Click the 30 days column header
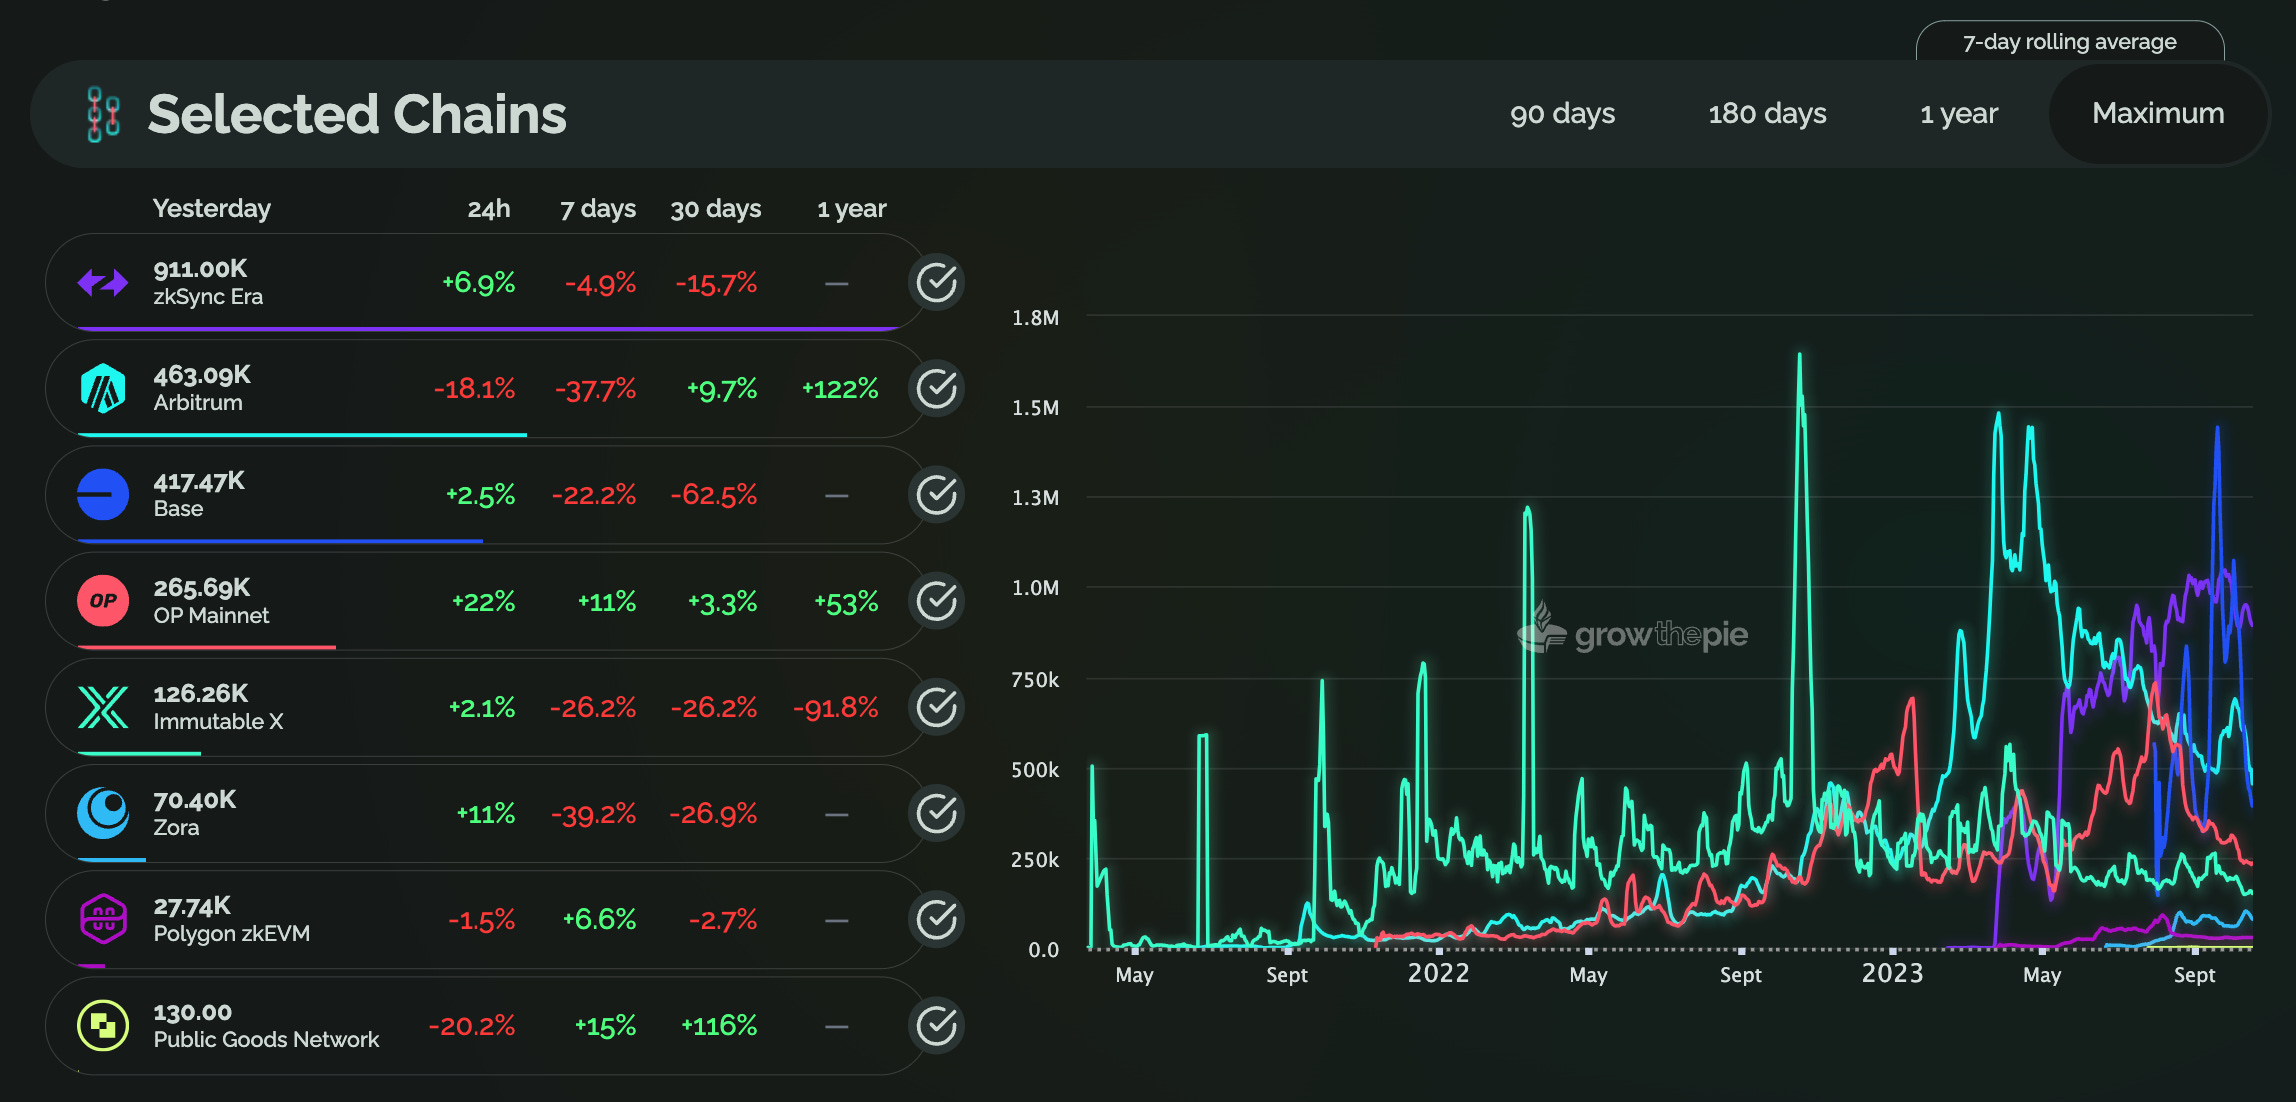Viewport: 2296px width, 1102px height. [716, 208]
